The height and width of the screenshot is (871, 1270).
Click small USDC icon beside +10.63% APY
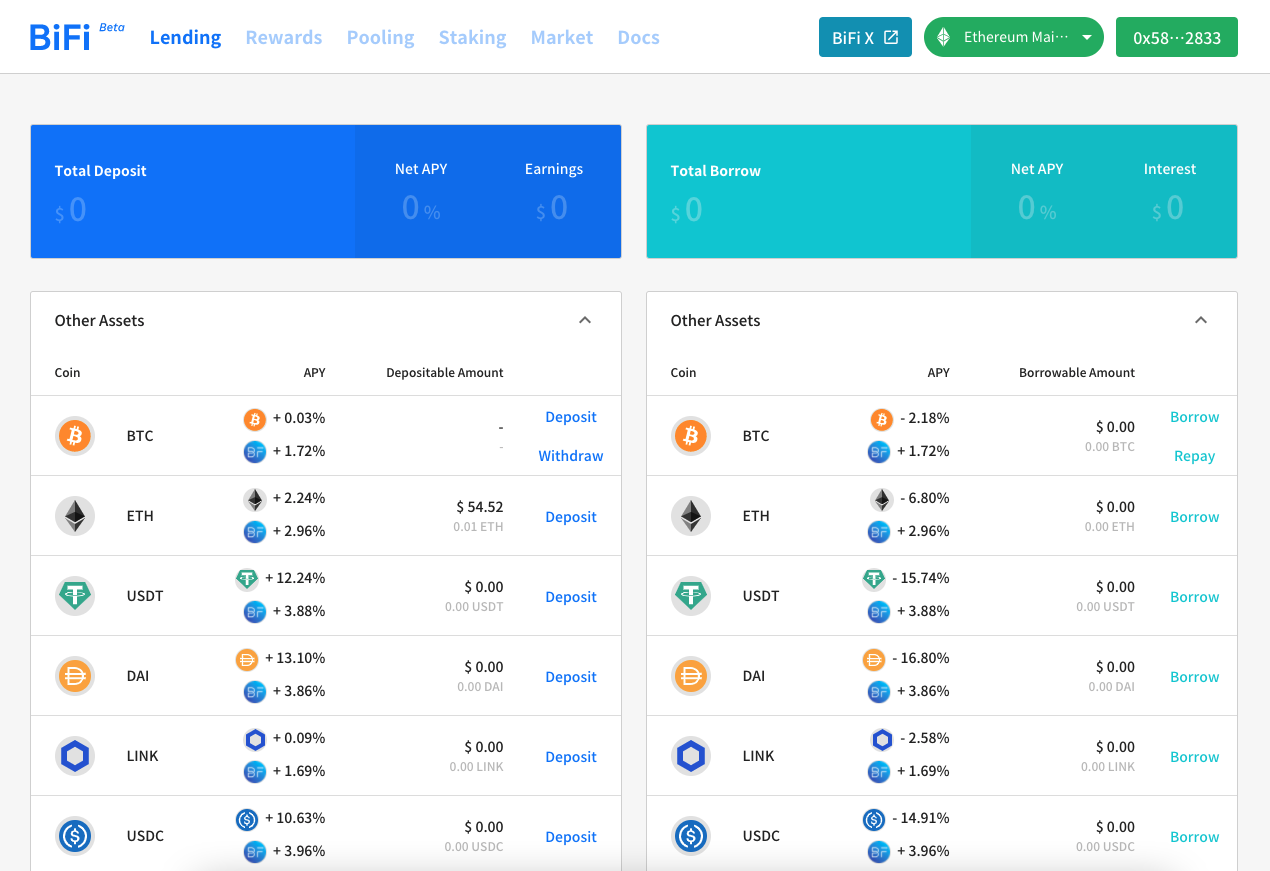[247, 819]
